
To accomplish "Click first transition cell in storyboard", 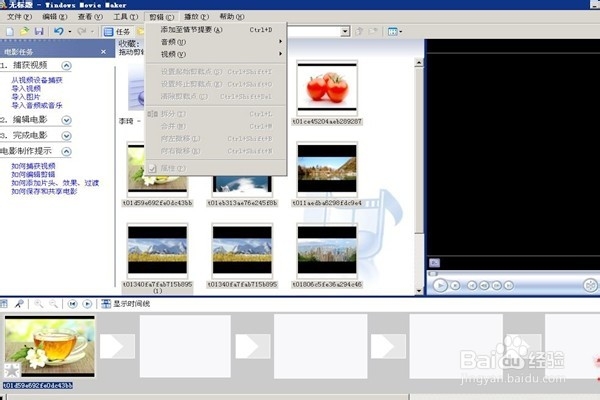I will [x=117, y=346].
